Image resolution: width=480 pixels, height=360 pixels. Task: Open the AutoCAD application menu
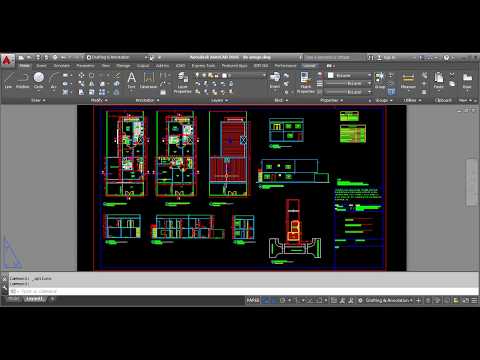[7, 60]
